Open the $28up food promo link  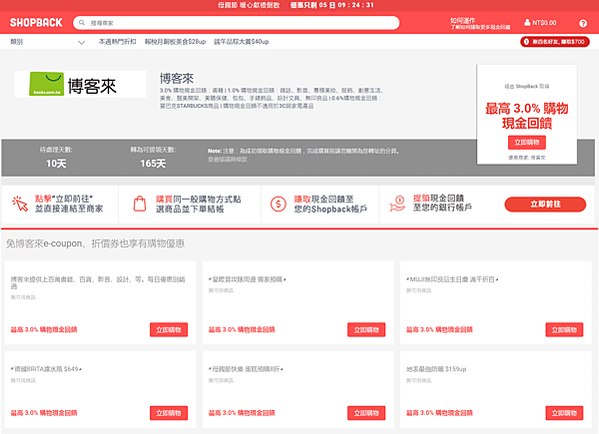coord(175,42)
